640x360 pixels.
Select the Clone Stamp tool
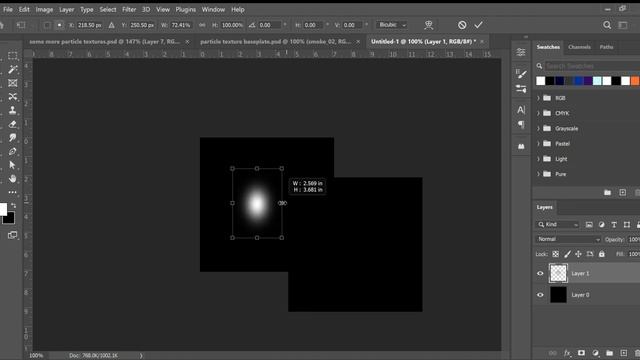coord(13,110)
